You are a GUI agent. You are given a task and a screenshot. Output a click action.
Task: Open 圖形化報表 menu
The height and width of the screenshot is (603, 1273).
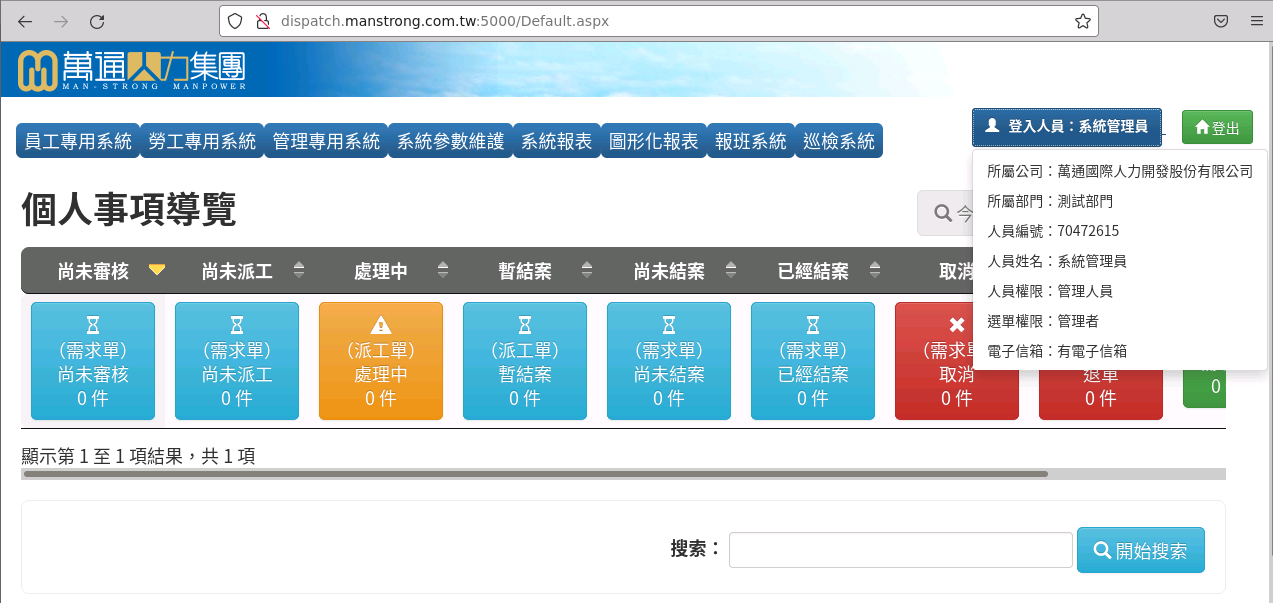pos(654,141)
